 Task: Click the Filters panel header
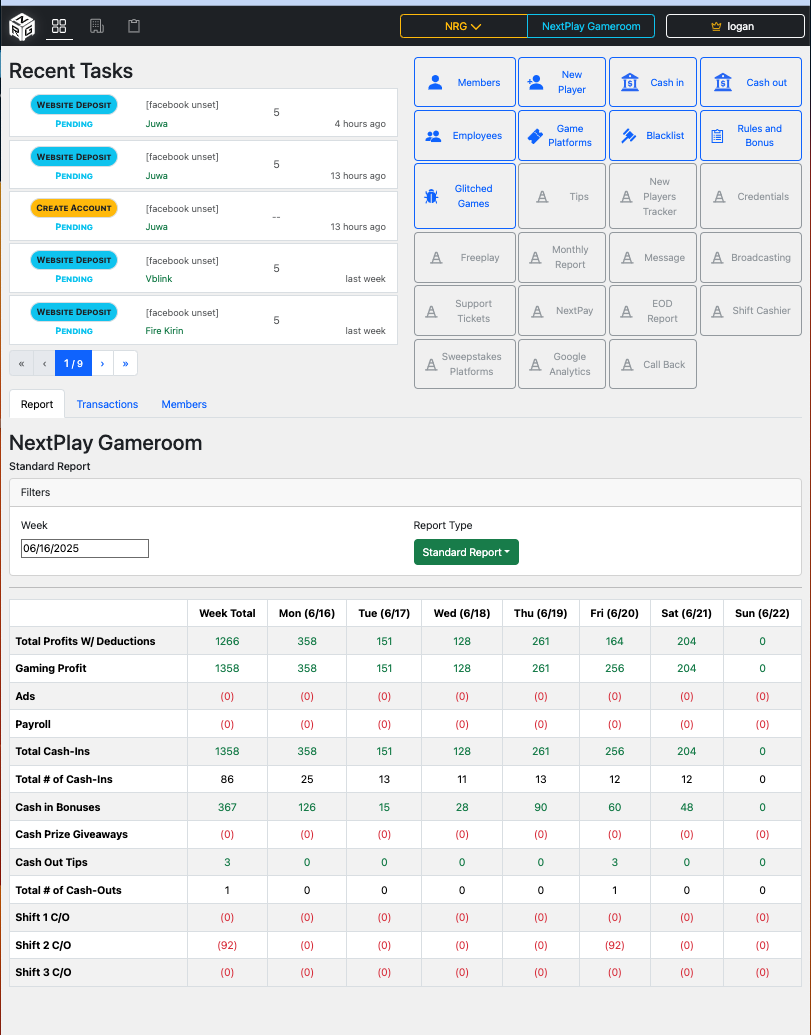click(x=405, y=492)
